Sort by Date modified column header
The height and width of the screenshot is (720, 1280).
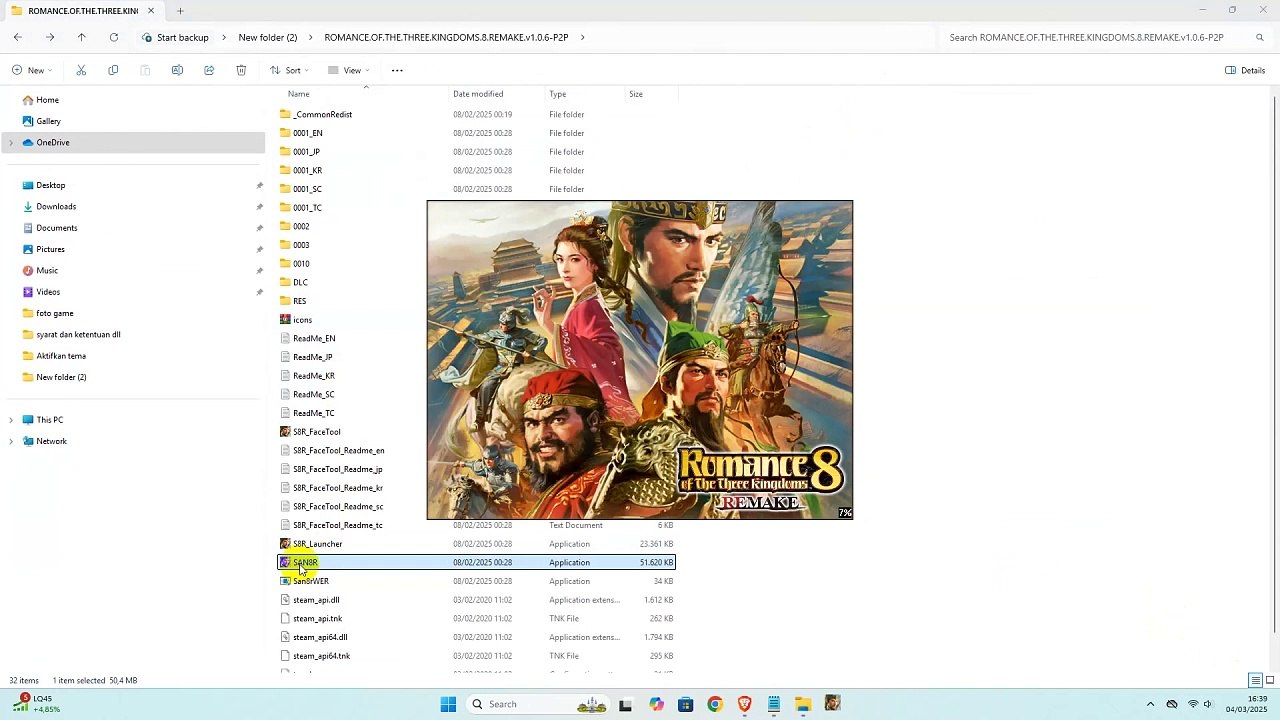478,94
